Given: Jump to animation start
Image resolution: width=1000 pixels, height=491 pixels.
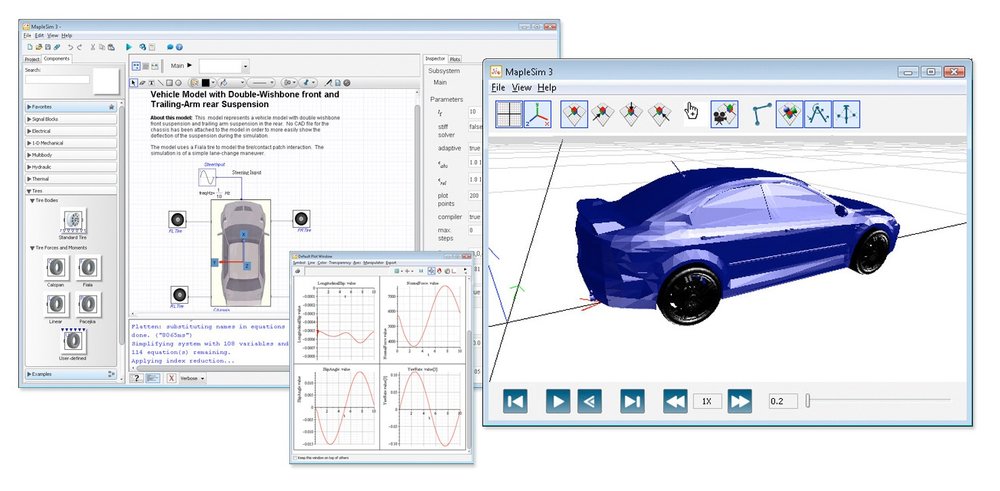Looking at the screenshot, I should (x=515, y=401).
